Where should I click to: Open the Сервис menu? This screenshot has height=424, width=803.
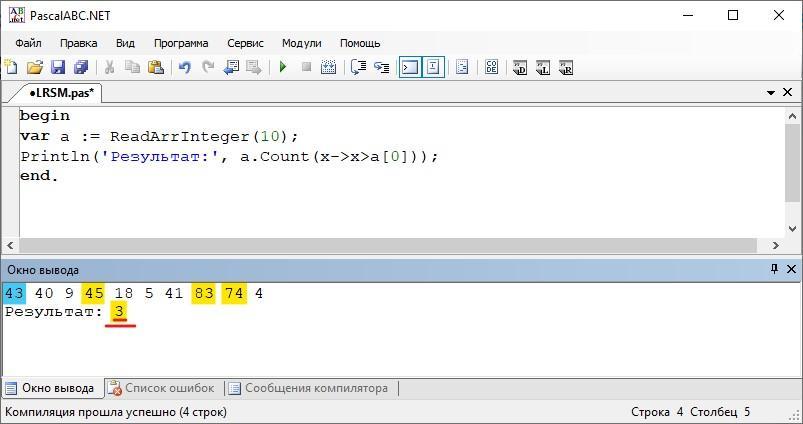(x=245, y=44)
